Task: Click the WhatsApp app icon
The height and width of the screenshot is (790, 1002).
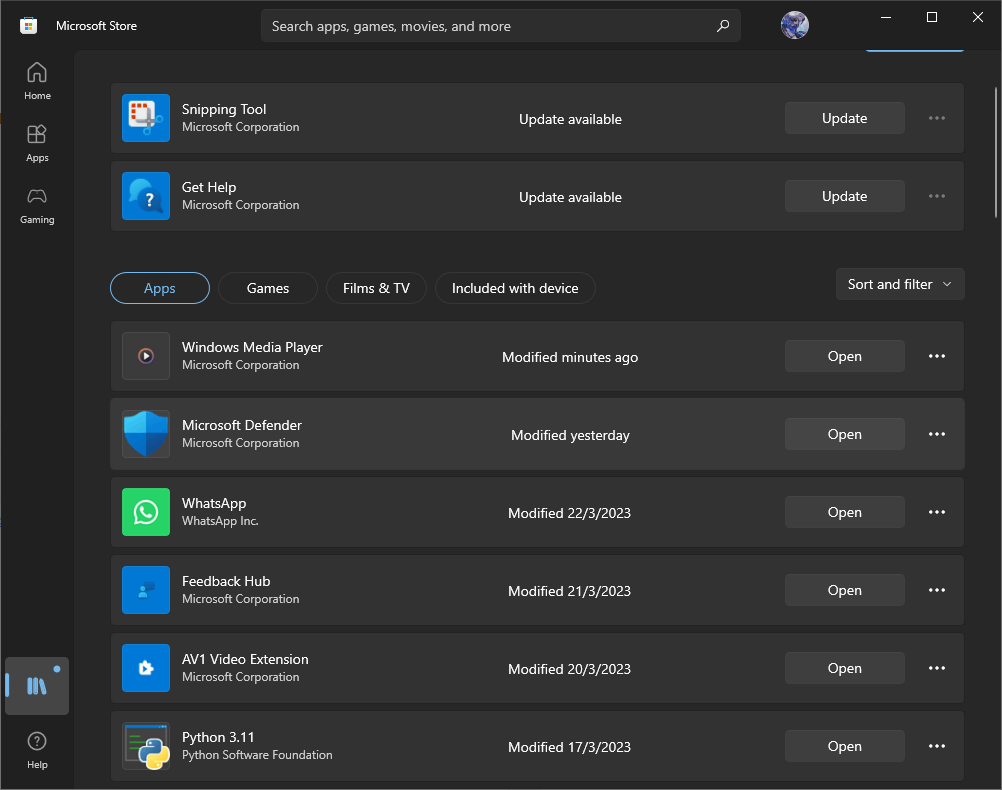Action: coord(146,512)
